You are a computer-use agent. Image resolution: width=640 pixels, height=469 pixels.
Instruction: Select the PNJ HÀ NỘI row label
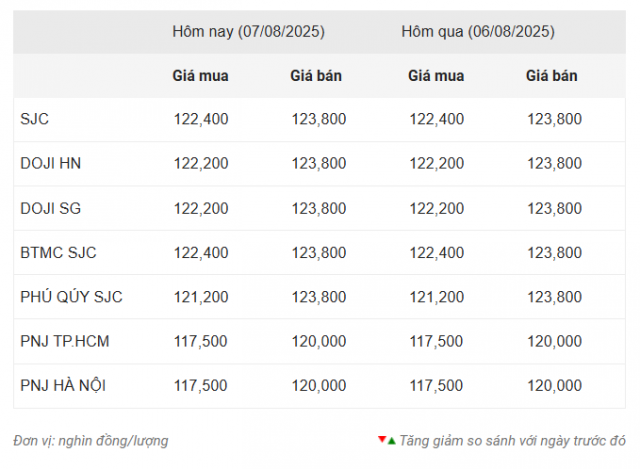(63, 385)
